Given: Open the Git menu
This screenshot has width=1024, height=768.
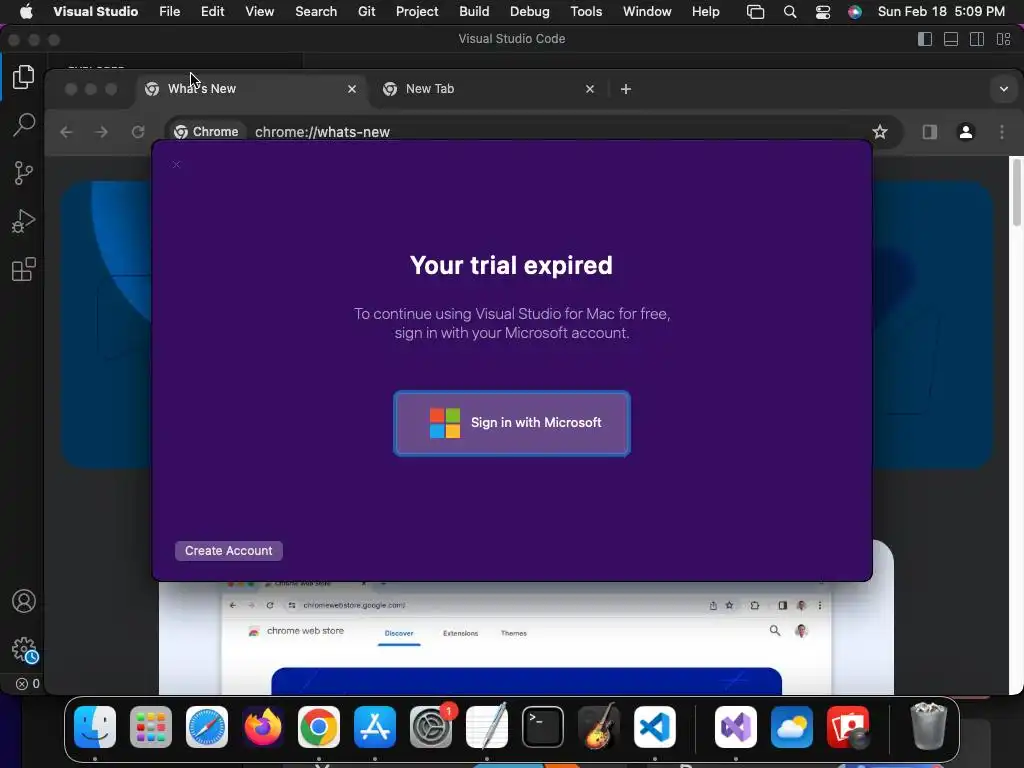Looking at the screenshot, I should tap(367, 12).
